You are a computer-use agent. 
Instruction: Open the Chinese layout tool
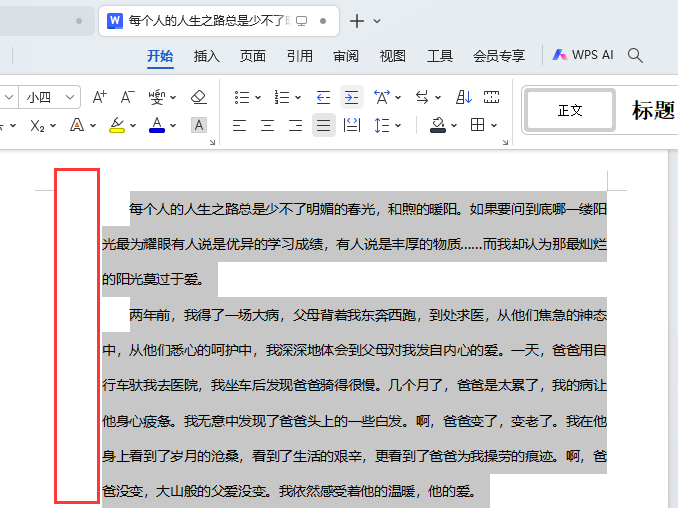point(382,97)
